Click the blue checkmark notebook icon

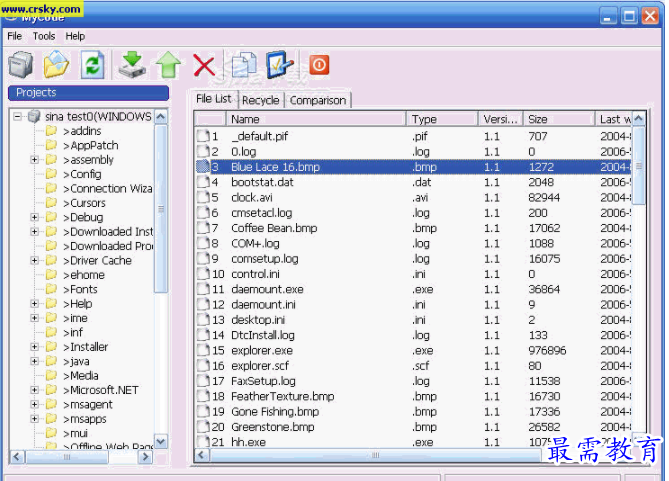279,66
